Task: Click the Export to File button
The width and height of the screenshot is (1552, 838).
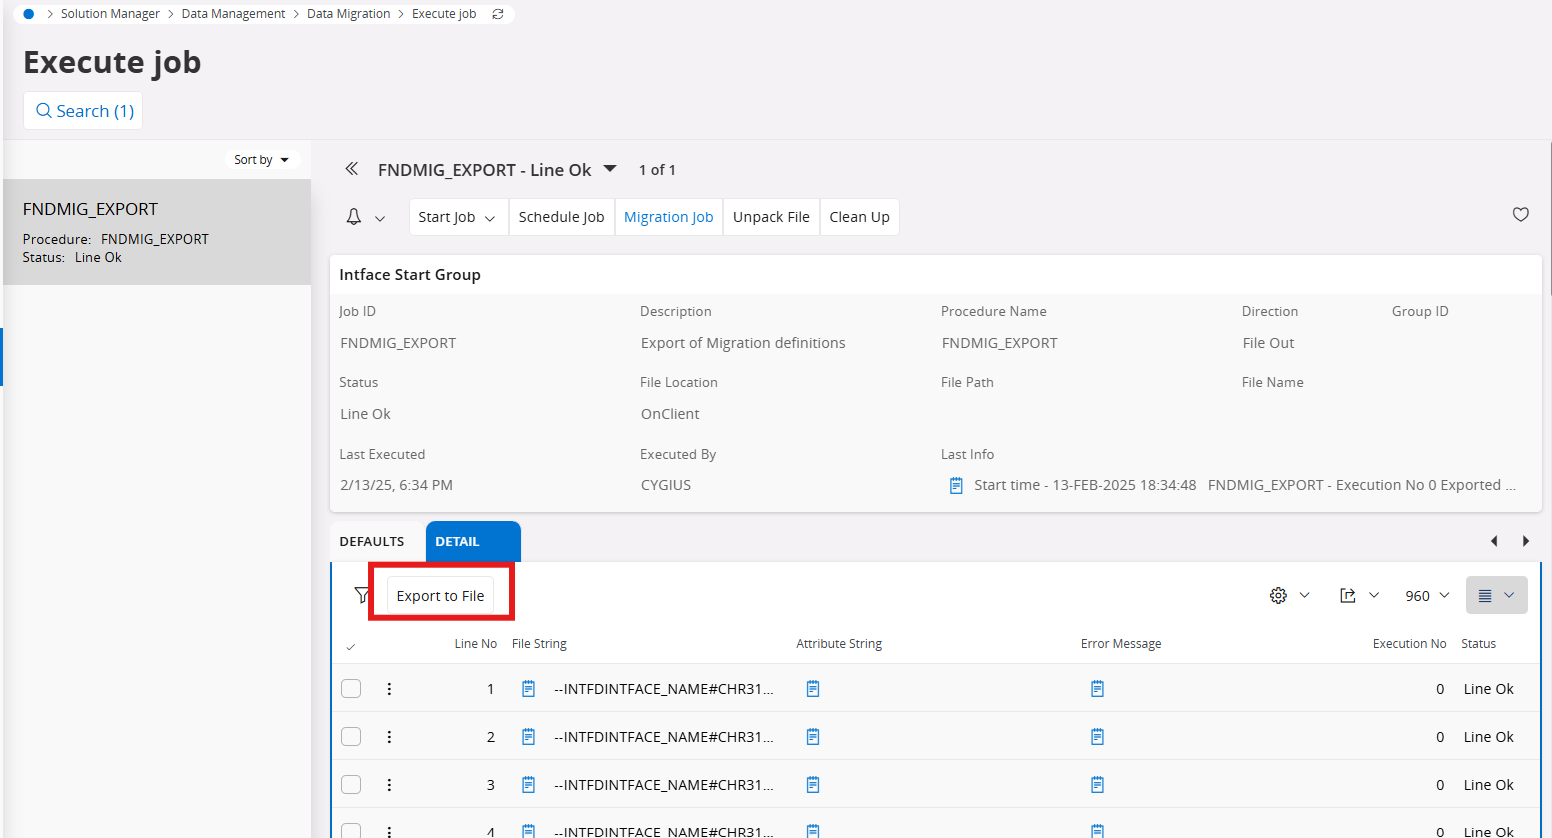Action: click(440, 595)
